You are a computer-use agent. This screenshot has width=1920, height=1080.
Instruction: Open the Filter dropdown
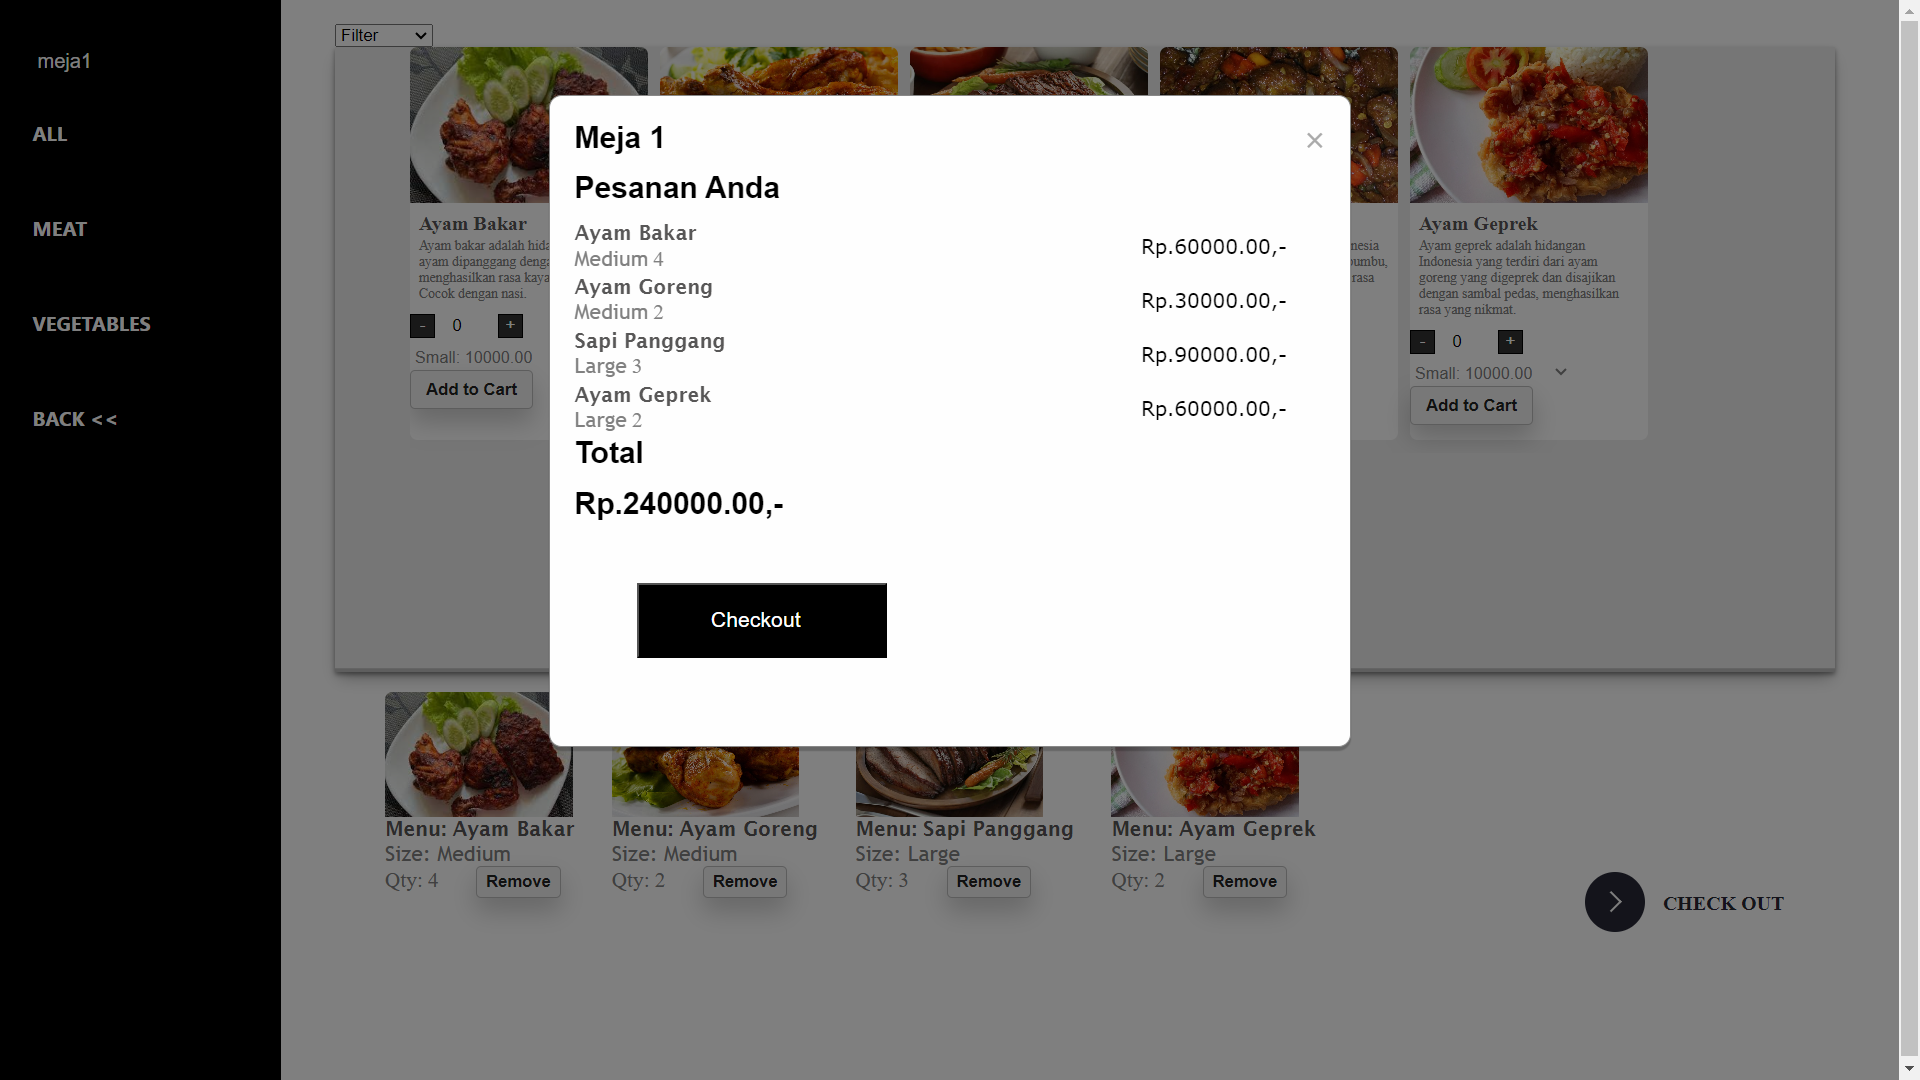[383, 36]
